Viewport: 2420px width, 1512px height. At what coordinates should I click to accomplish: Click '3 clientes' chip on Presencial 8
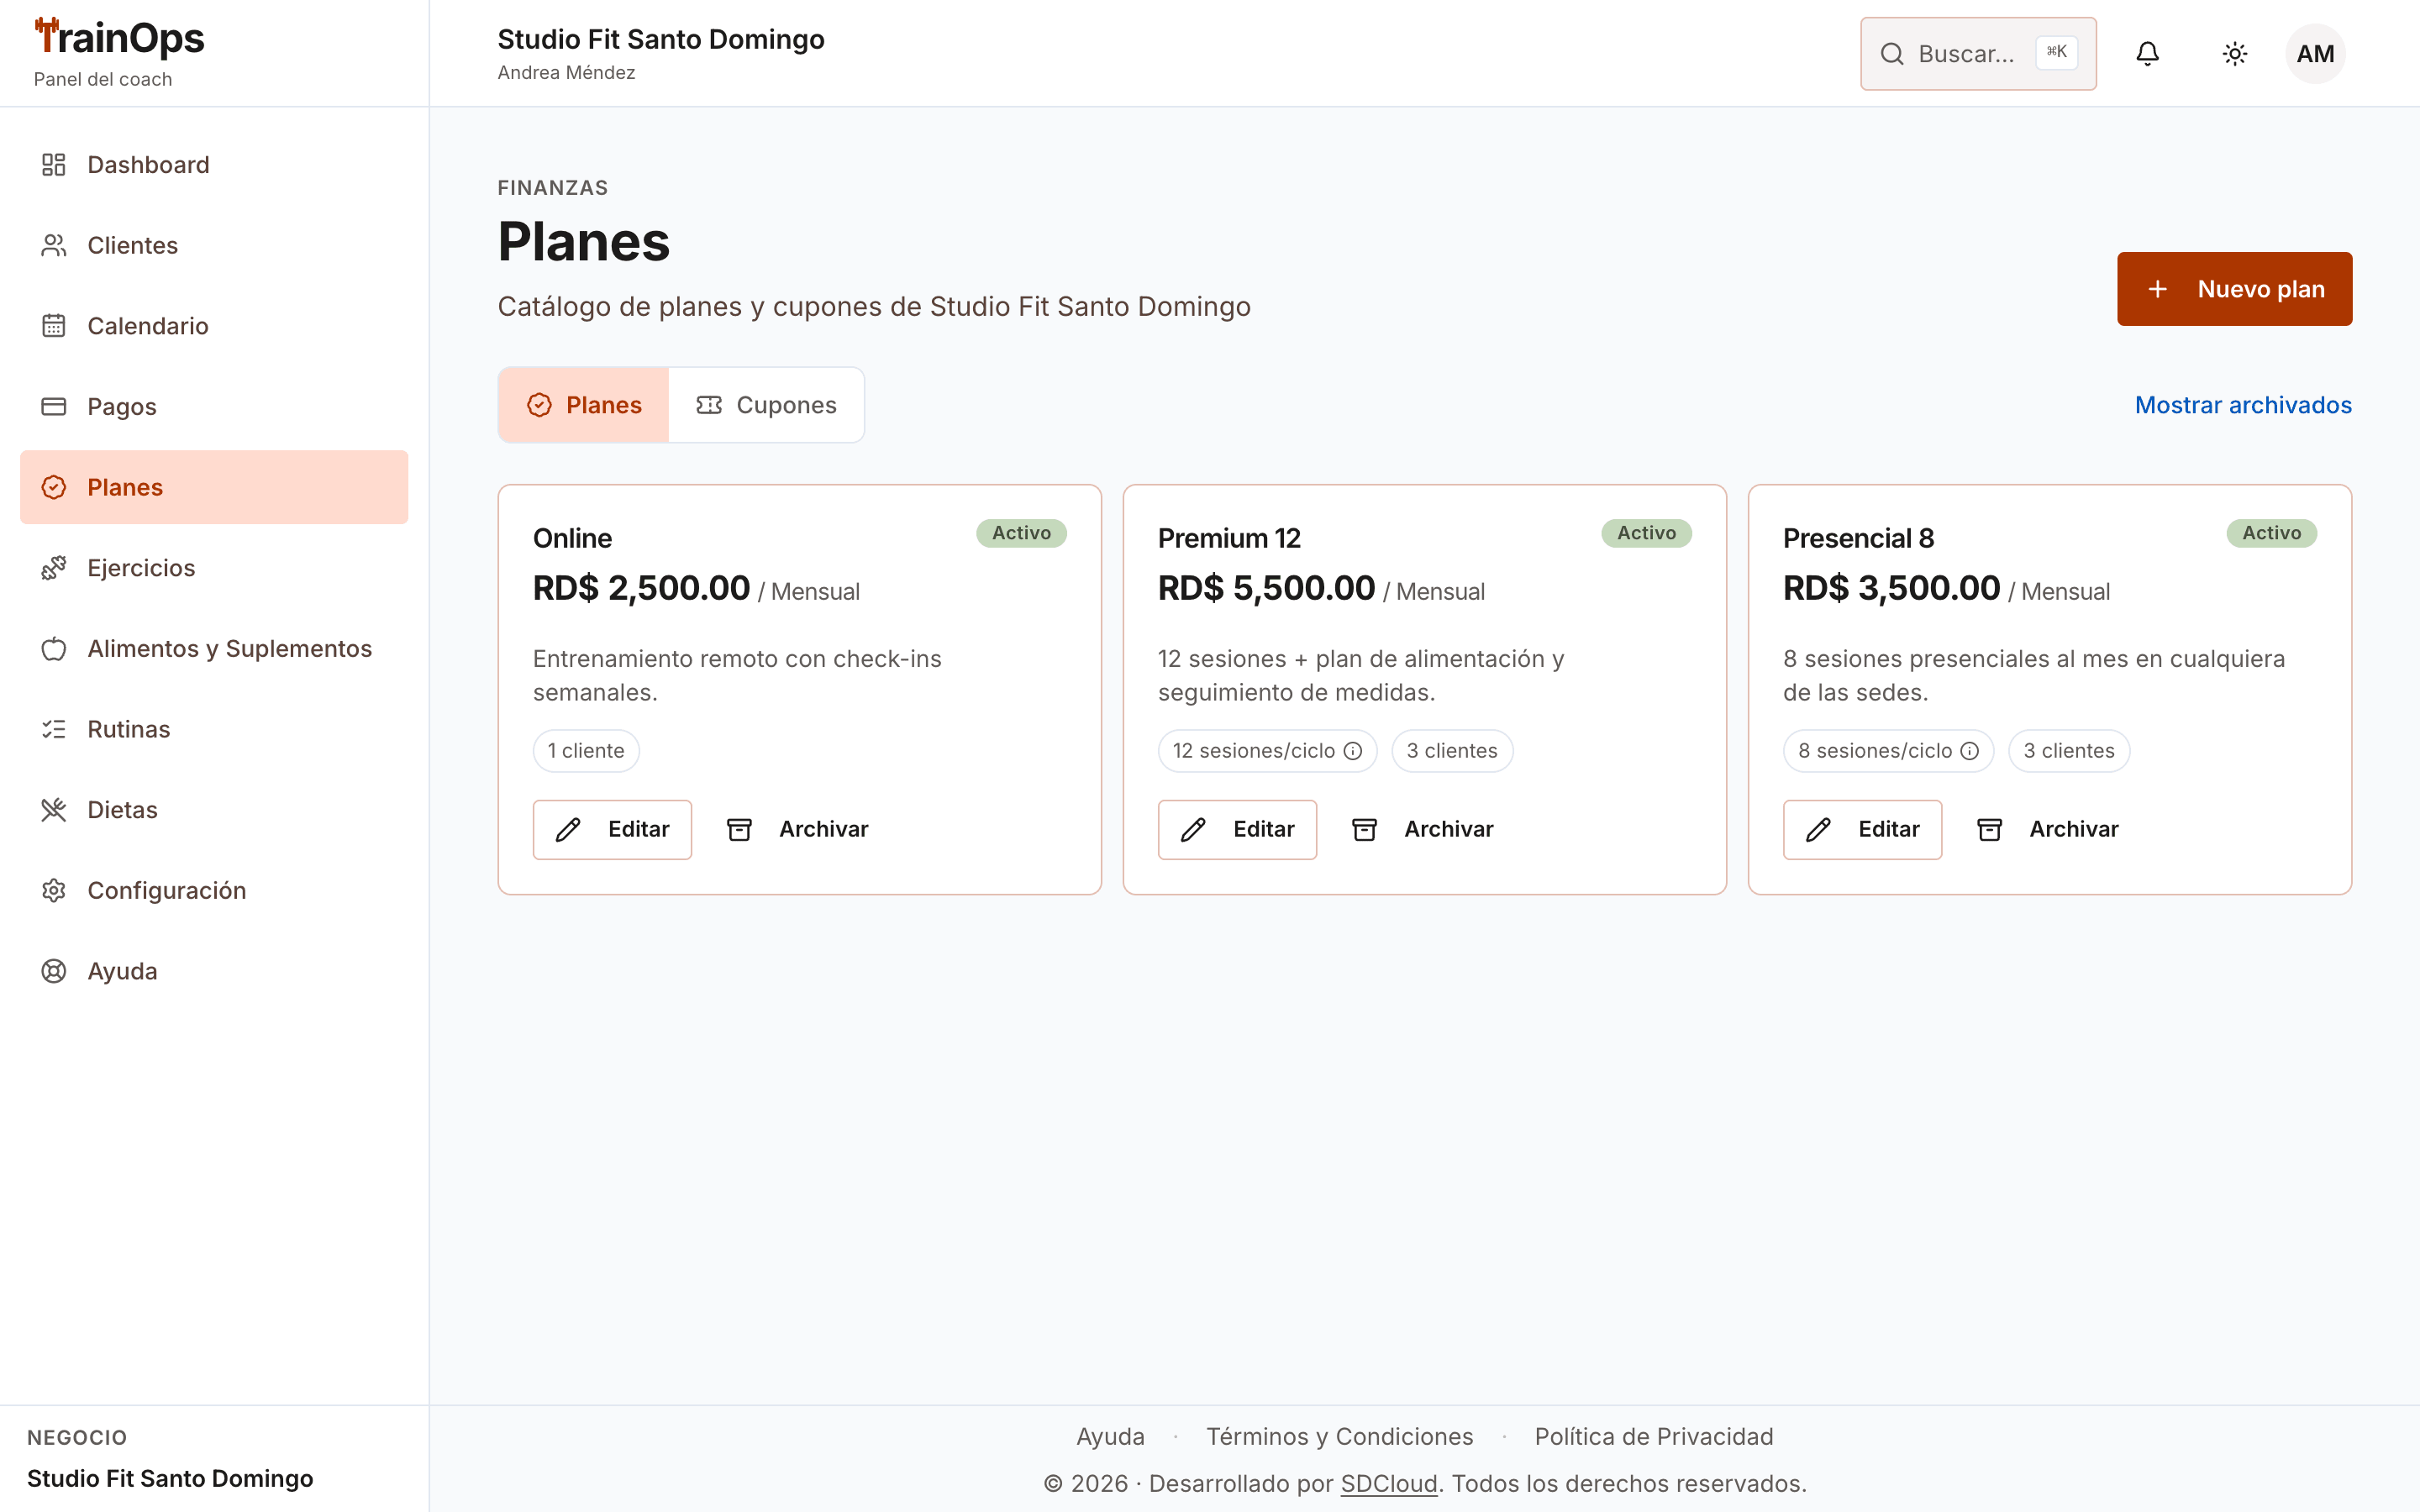point(2069,751)
